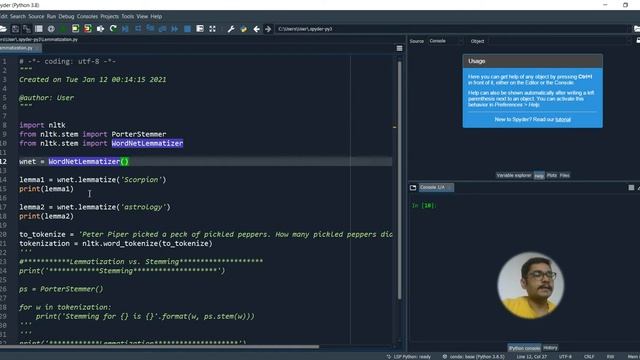The image size is (640, 360).
Task: Select the Help pane tab
Action: pyautogui.click(x=539, y=176)
